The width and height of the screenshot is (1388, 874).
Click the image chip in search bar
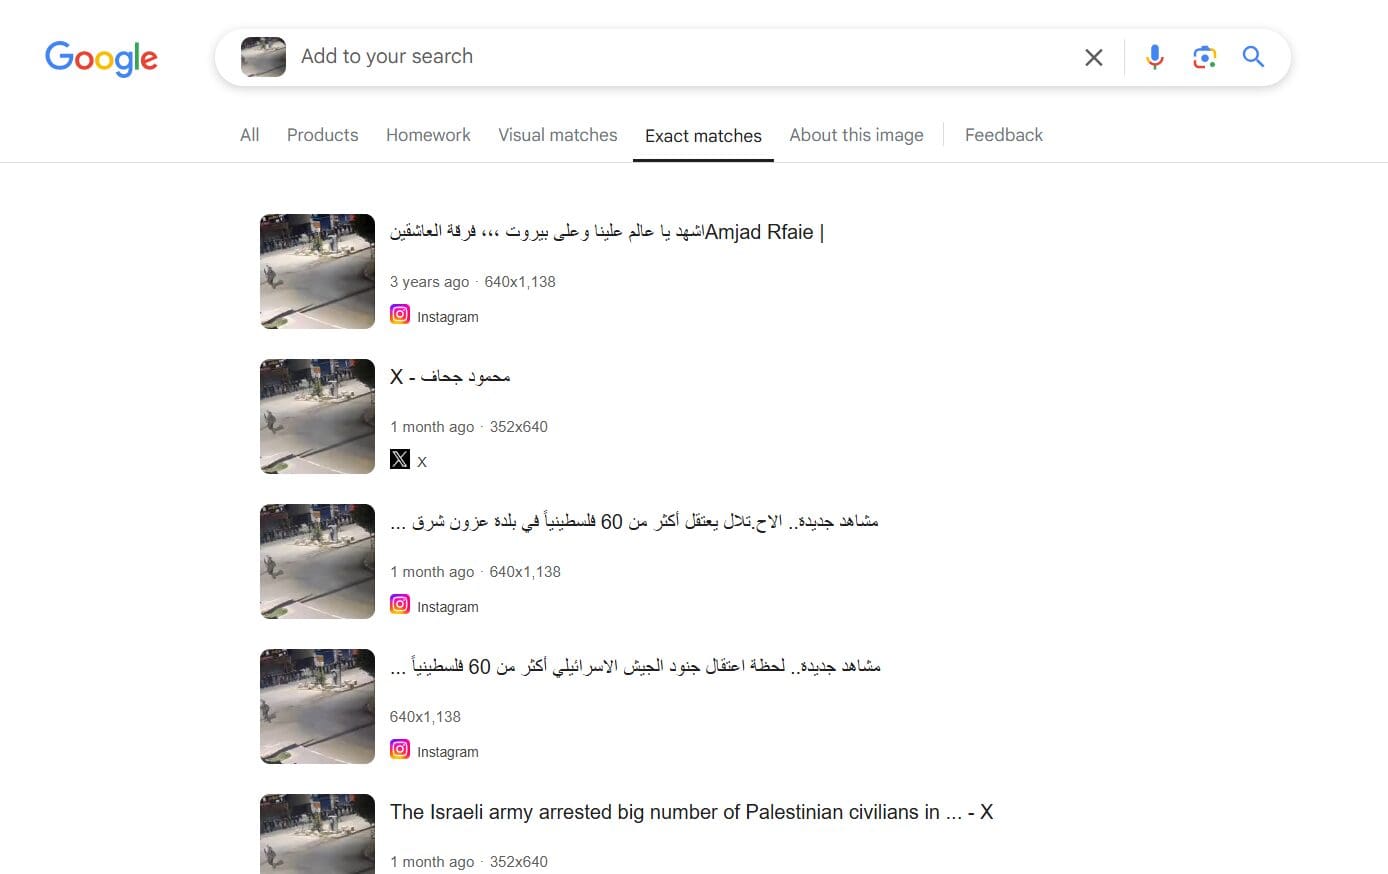pos(263,57)
